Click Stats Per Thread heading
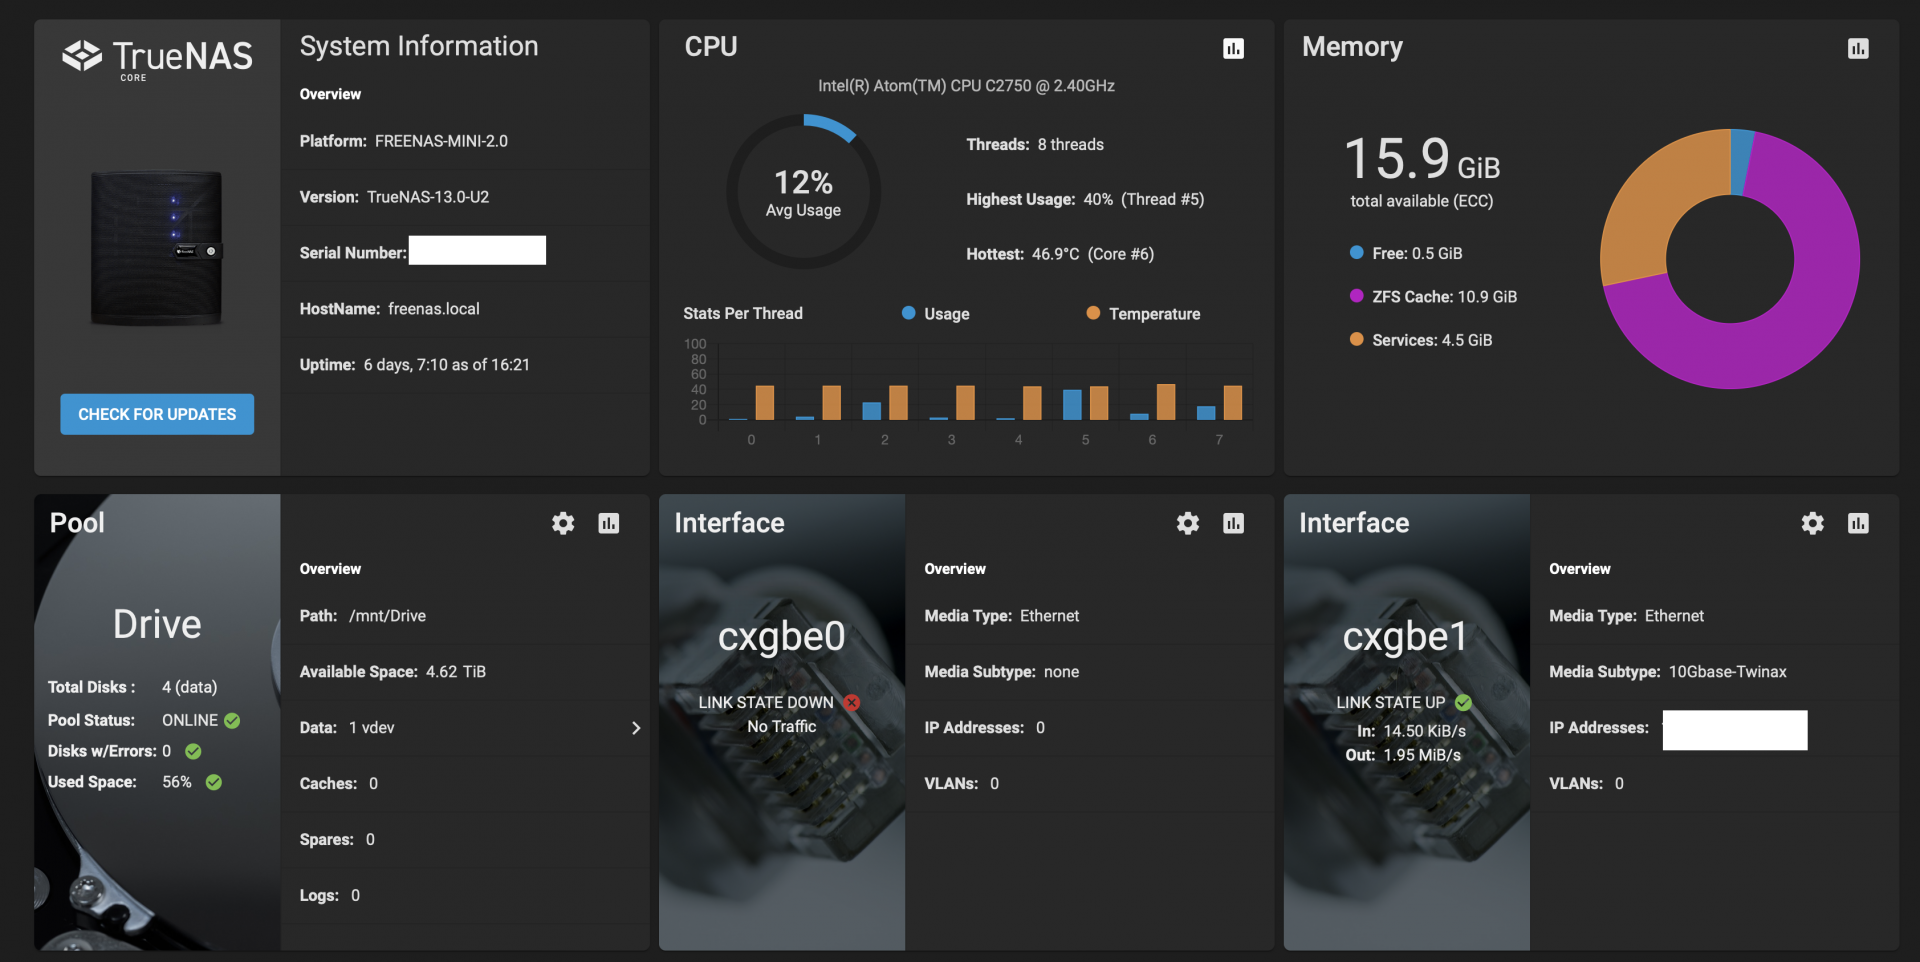Image resolution: width=1920 pixels, height=962 pixels. tap(743, 314)
